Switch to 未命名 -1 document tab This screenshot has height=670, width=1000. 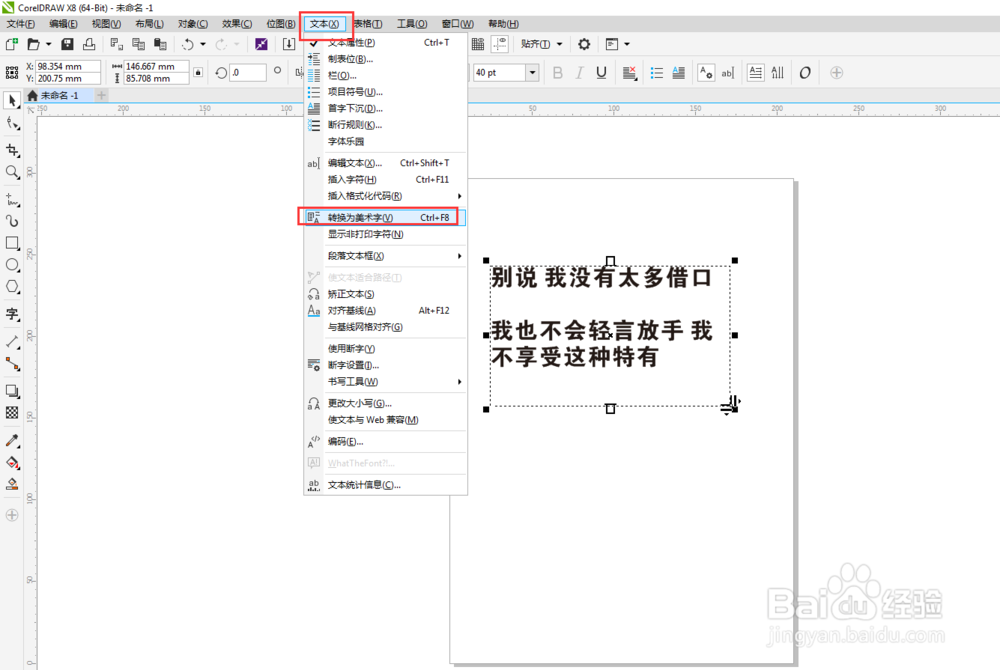[59, 96]
